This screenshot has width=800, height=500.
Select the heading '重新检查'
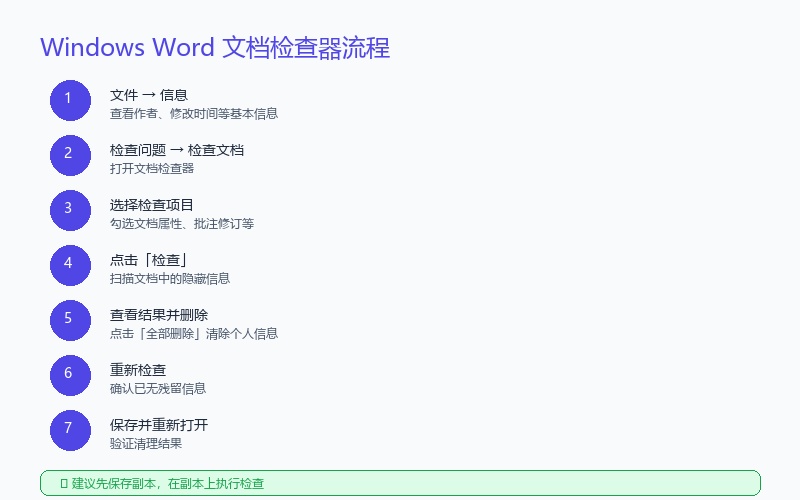pos(138,370)
